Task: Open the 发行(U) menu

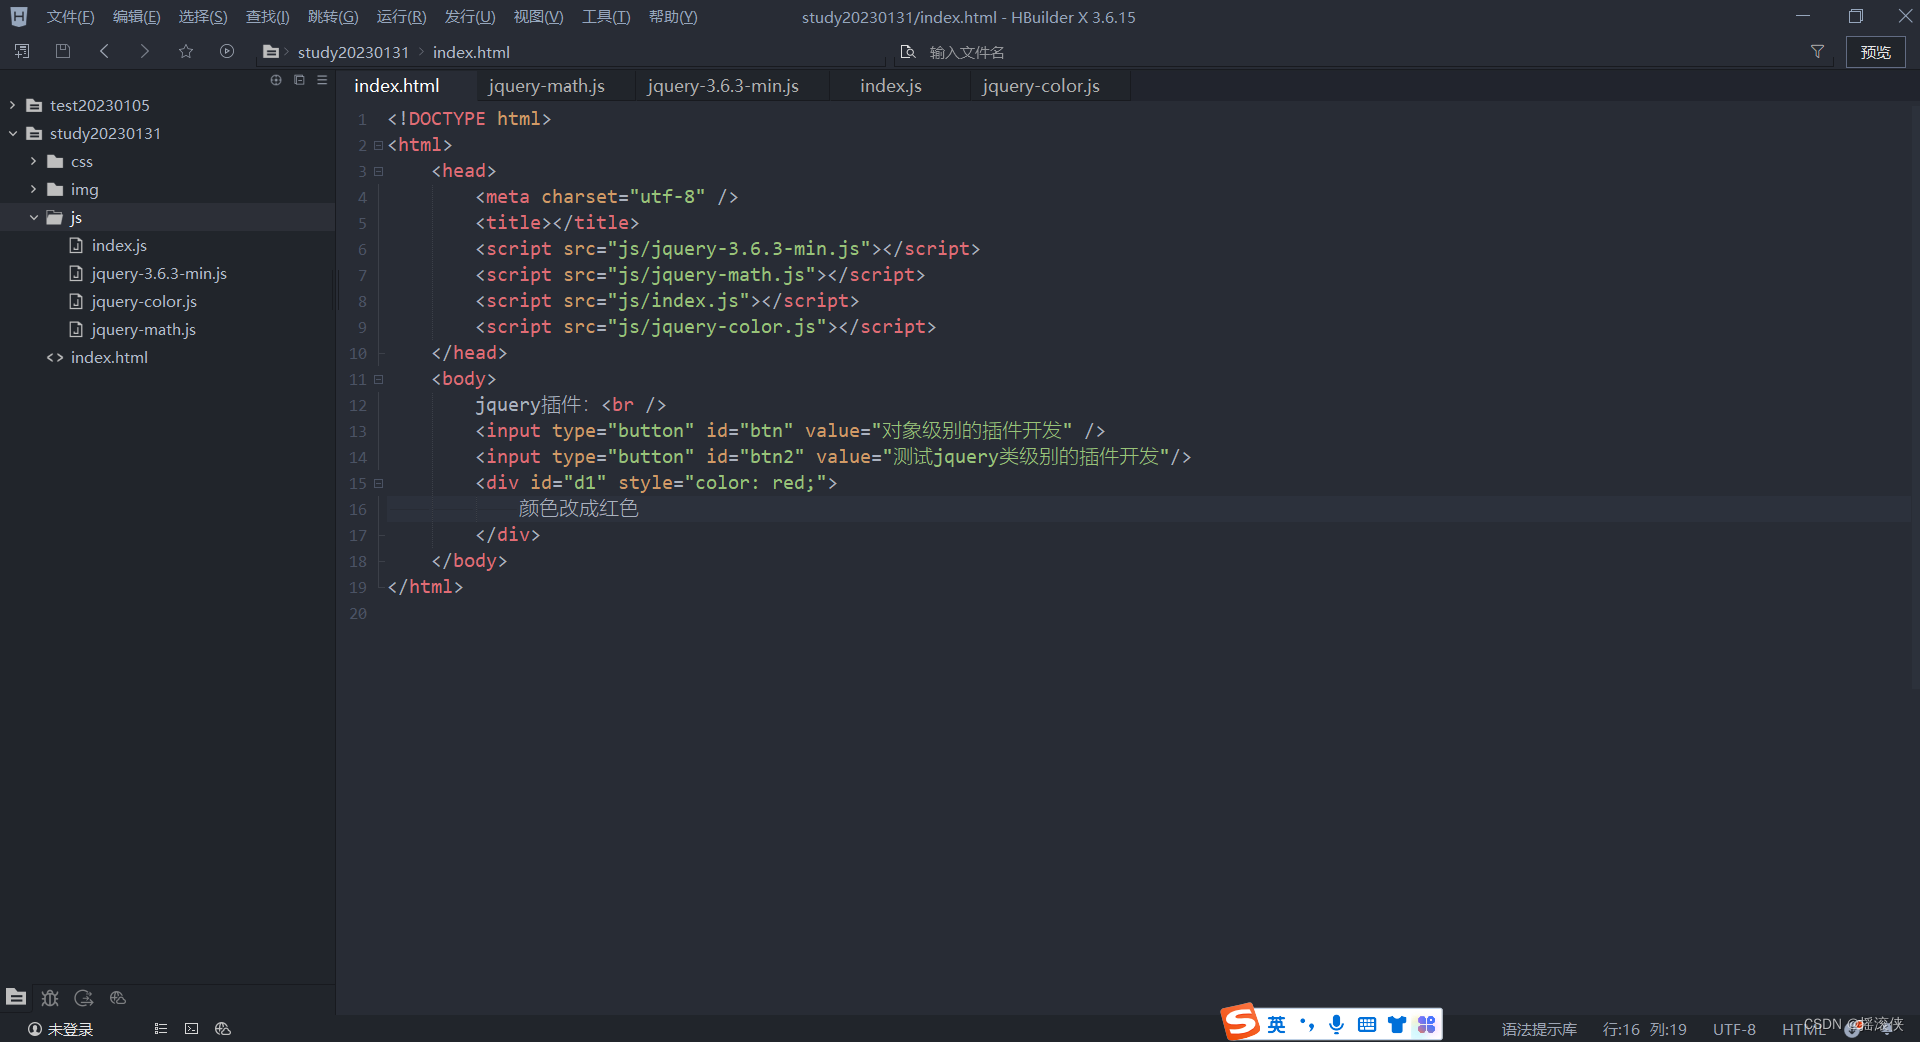Action: click(470, 17)
